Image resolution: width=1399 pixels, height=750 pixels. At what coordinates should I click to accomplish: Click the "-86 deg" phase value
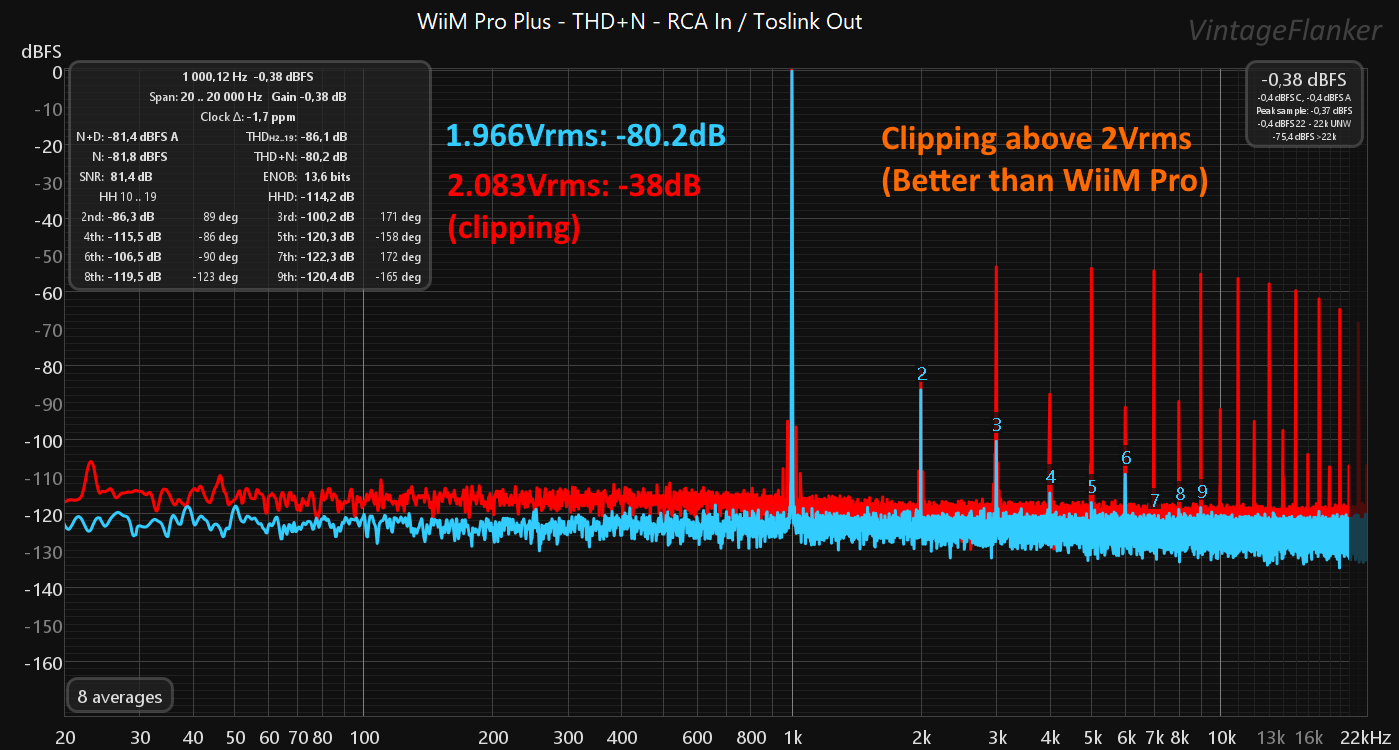pyautogui.click(x=217, y=236)
